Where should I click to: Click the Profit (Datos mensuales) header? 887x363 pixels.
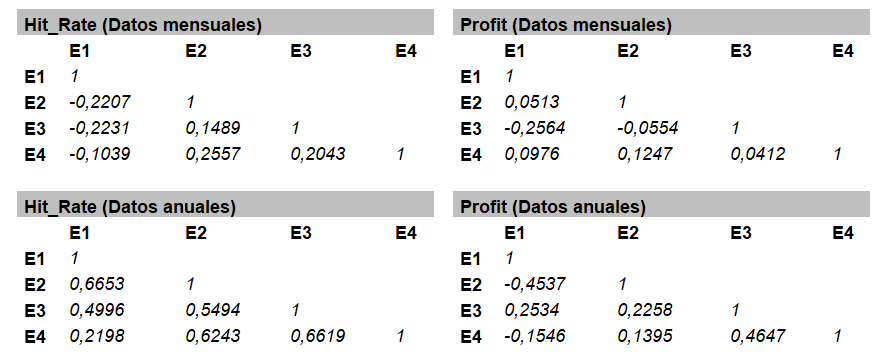click(661, 23)
